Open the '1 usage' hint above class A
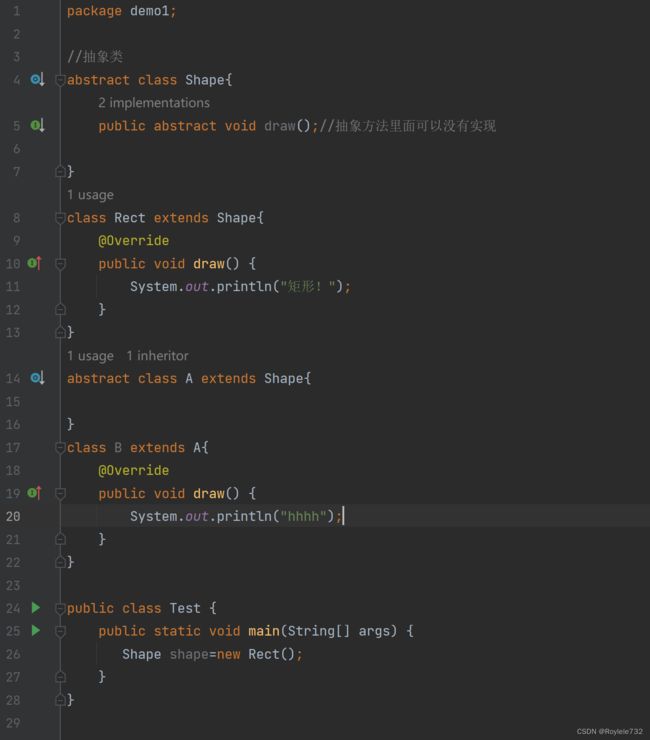Screen dimensions: 650x740 point(90,356)
